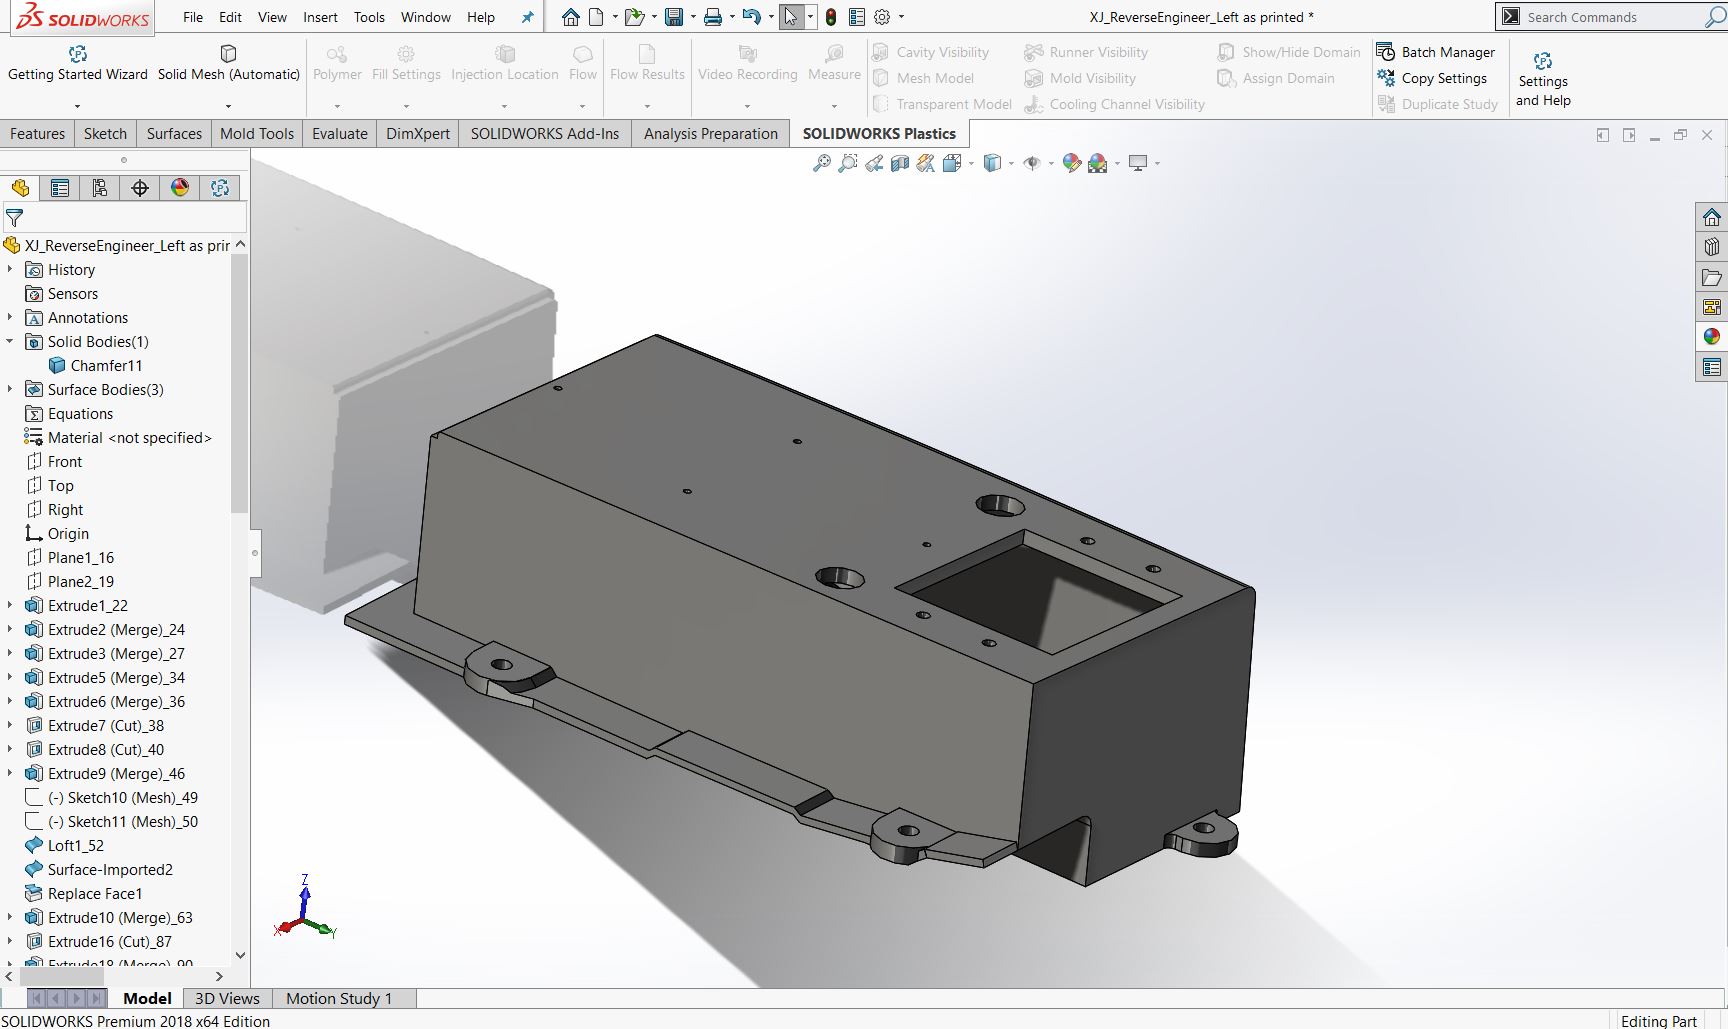Switch to the Features tab

(x=37, y=134)
